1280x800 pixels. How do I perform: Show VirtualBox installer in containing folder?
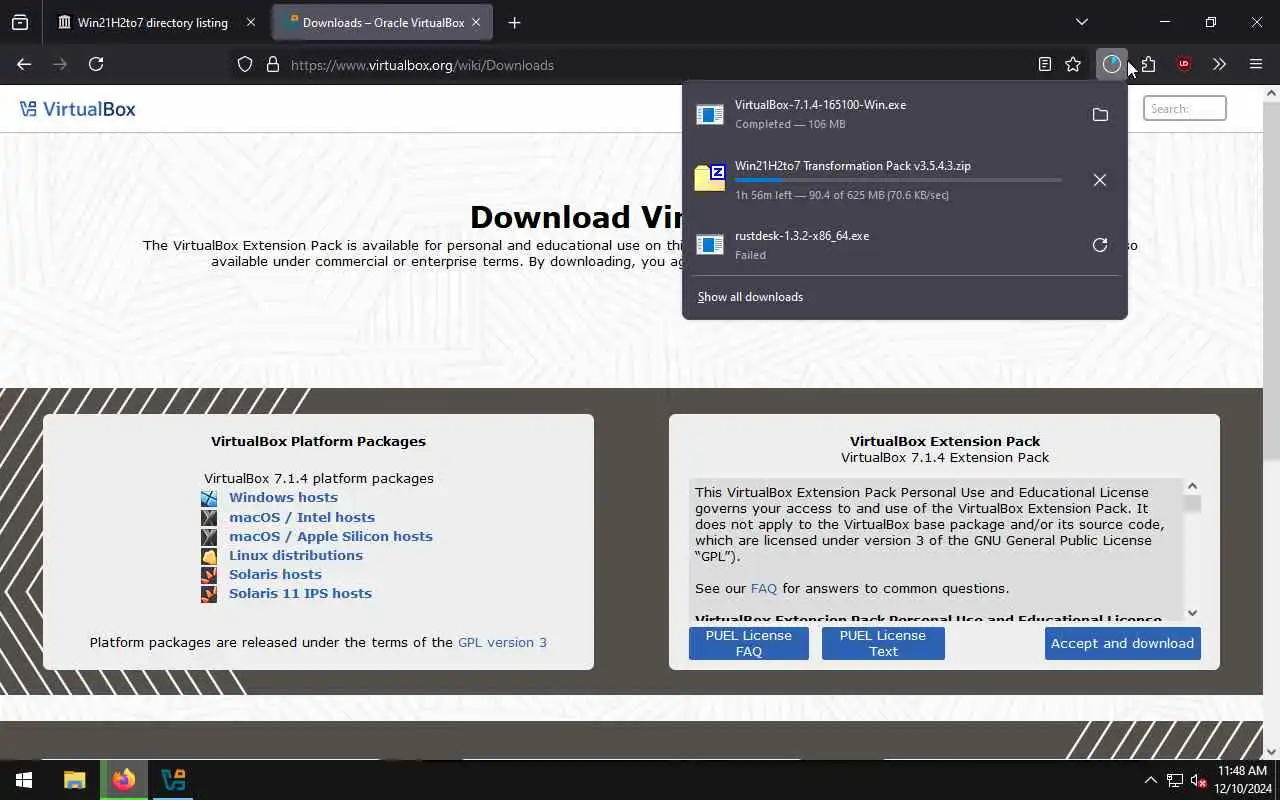click(1100, 115)
